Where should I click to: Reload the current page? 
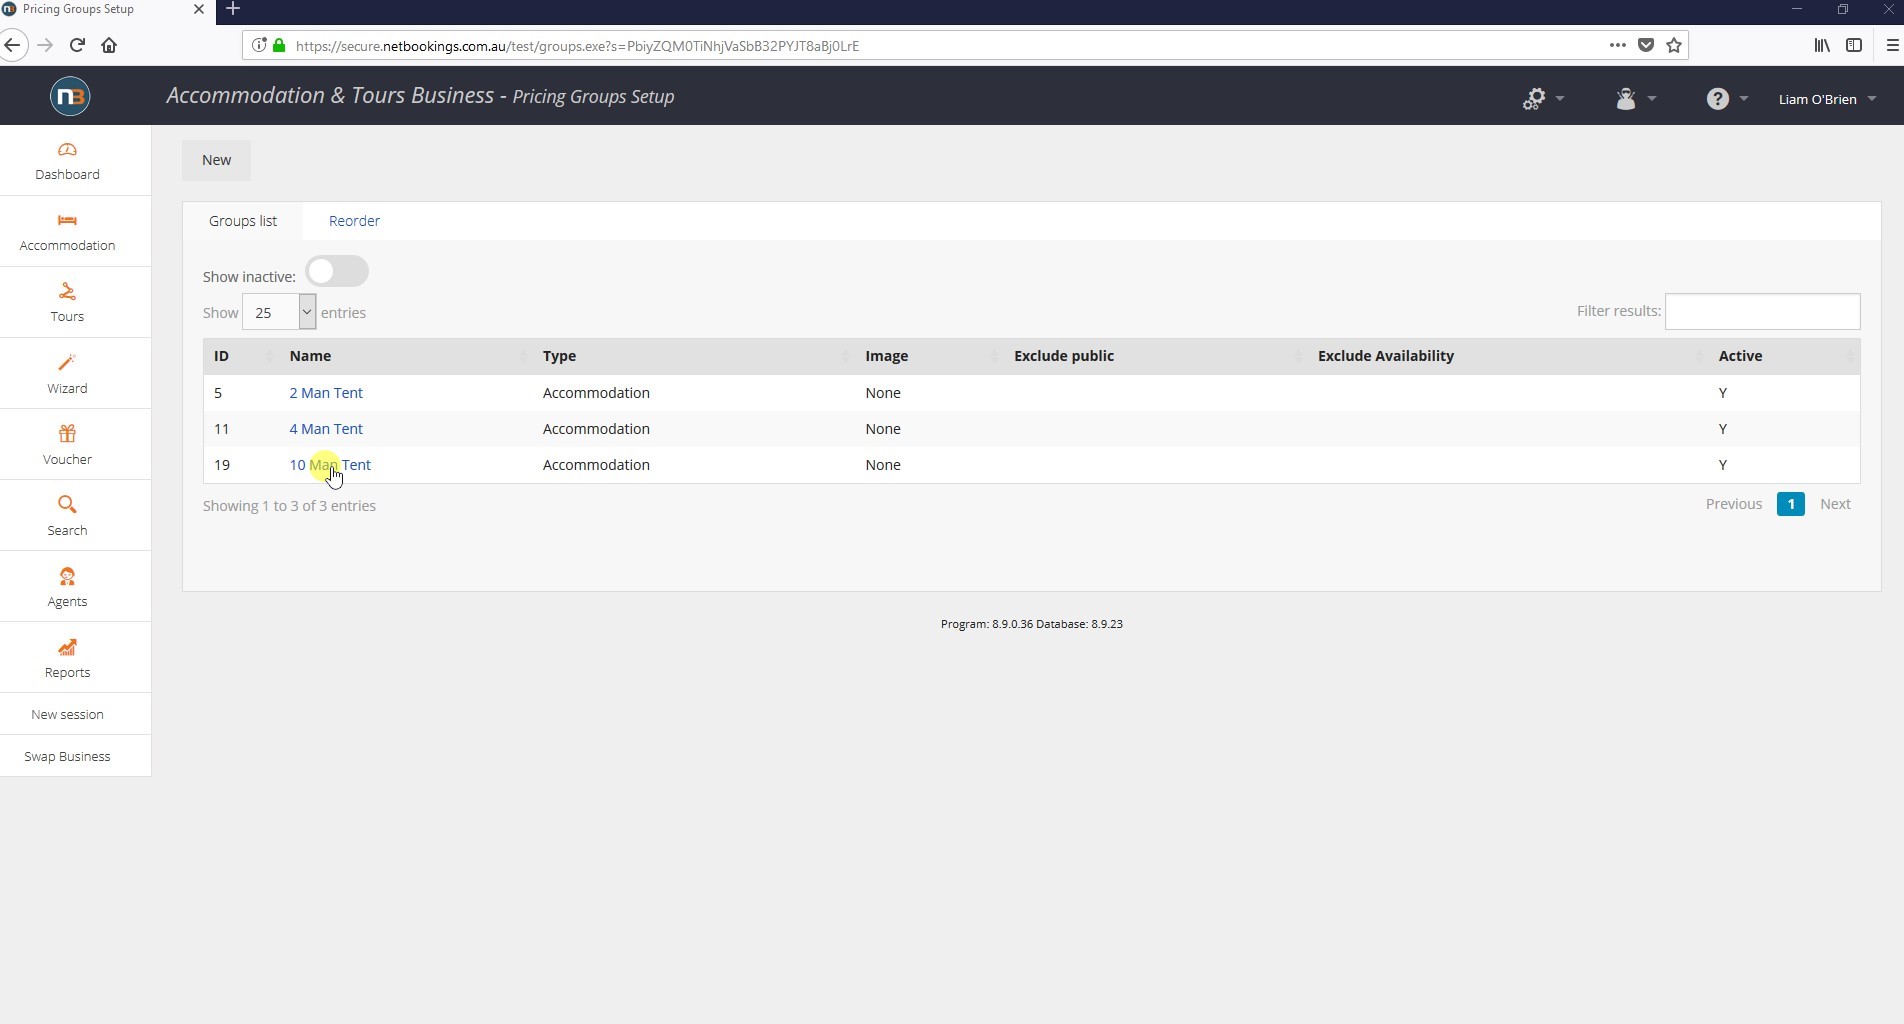(x=77, y=45)
